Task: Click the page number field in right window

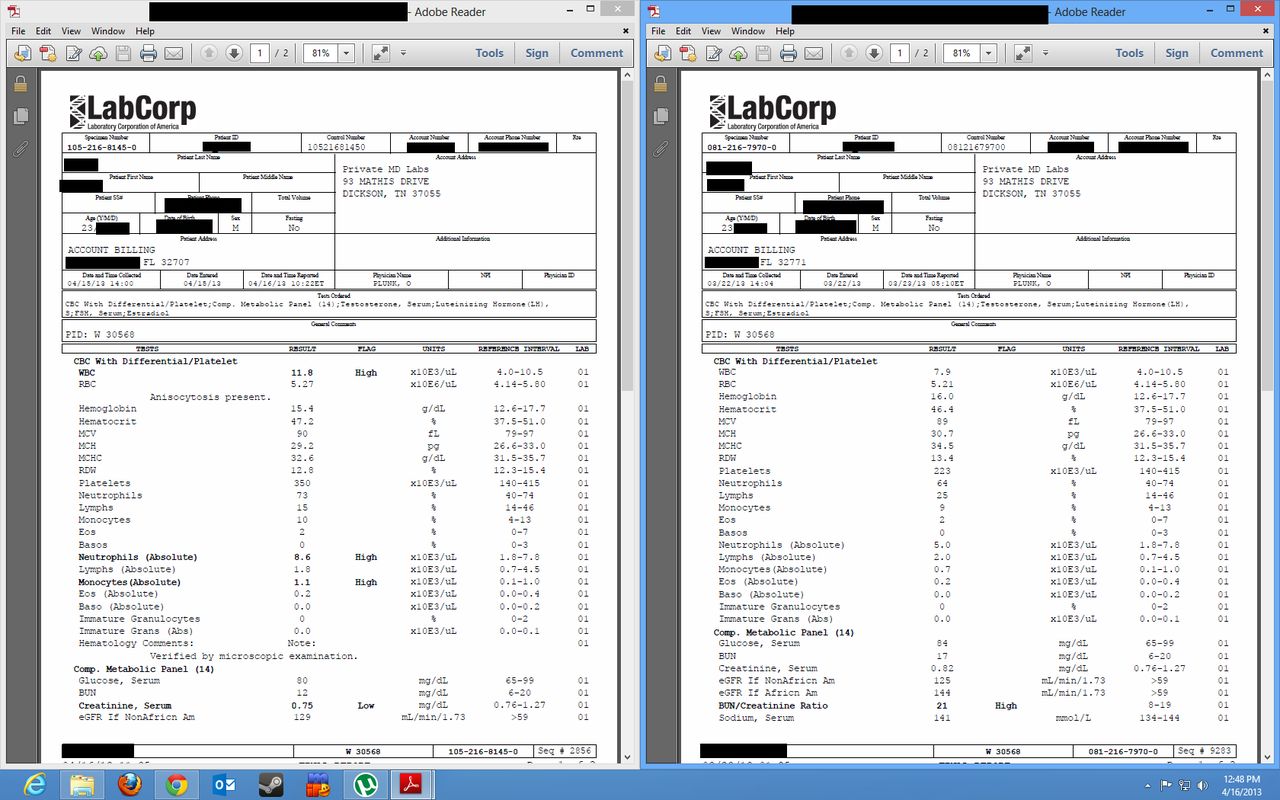Action: tap(899, 53)
